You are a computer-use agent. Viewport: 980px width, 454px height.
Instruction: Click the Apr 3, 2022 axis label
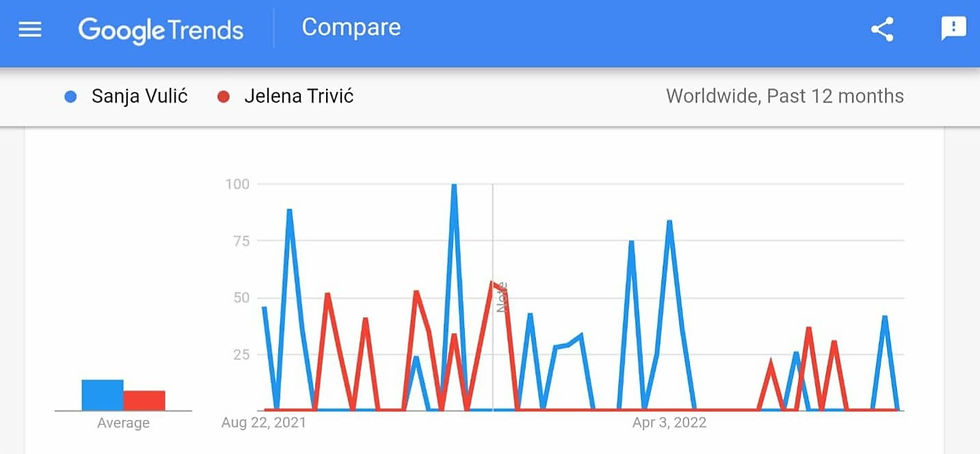pyautogui.click(x=669, y=423)
